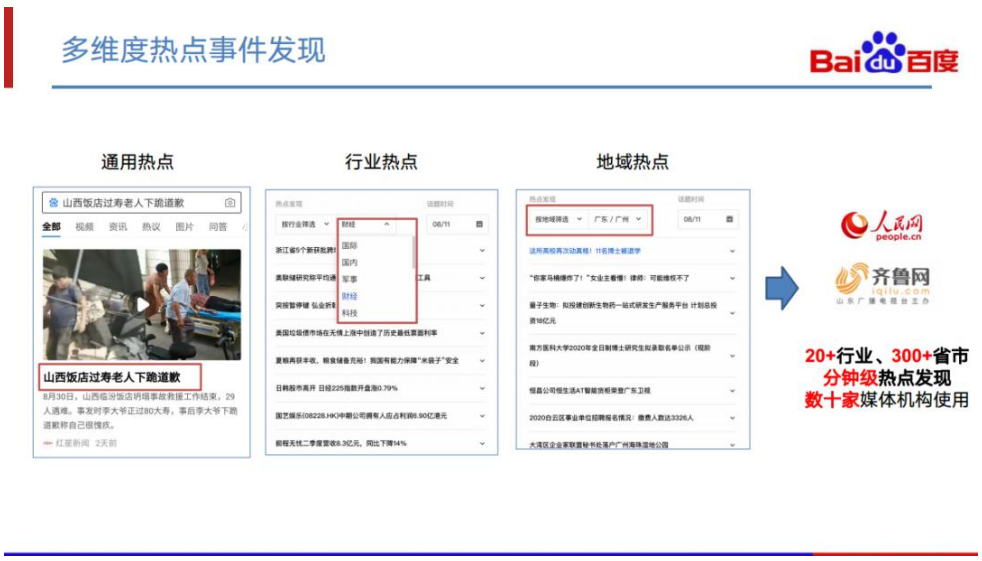
Task: Expand the 你家马桶爆炸了 row chevron
Action: coord(732,278)
